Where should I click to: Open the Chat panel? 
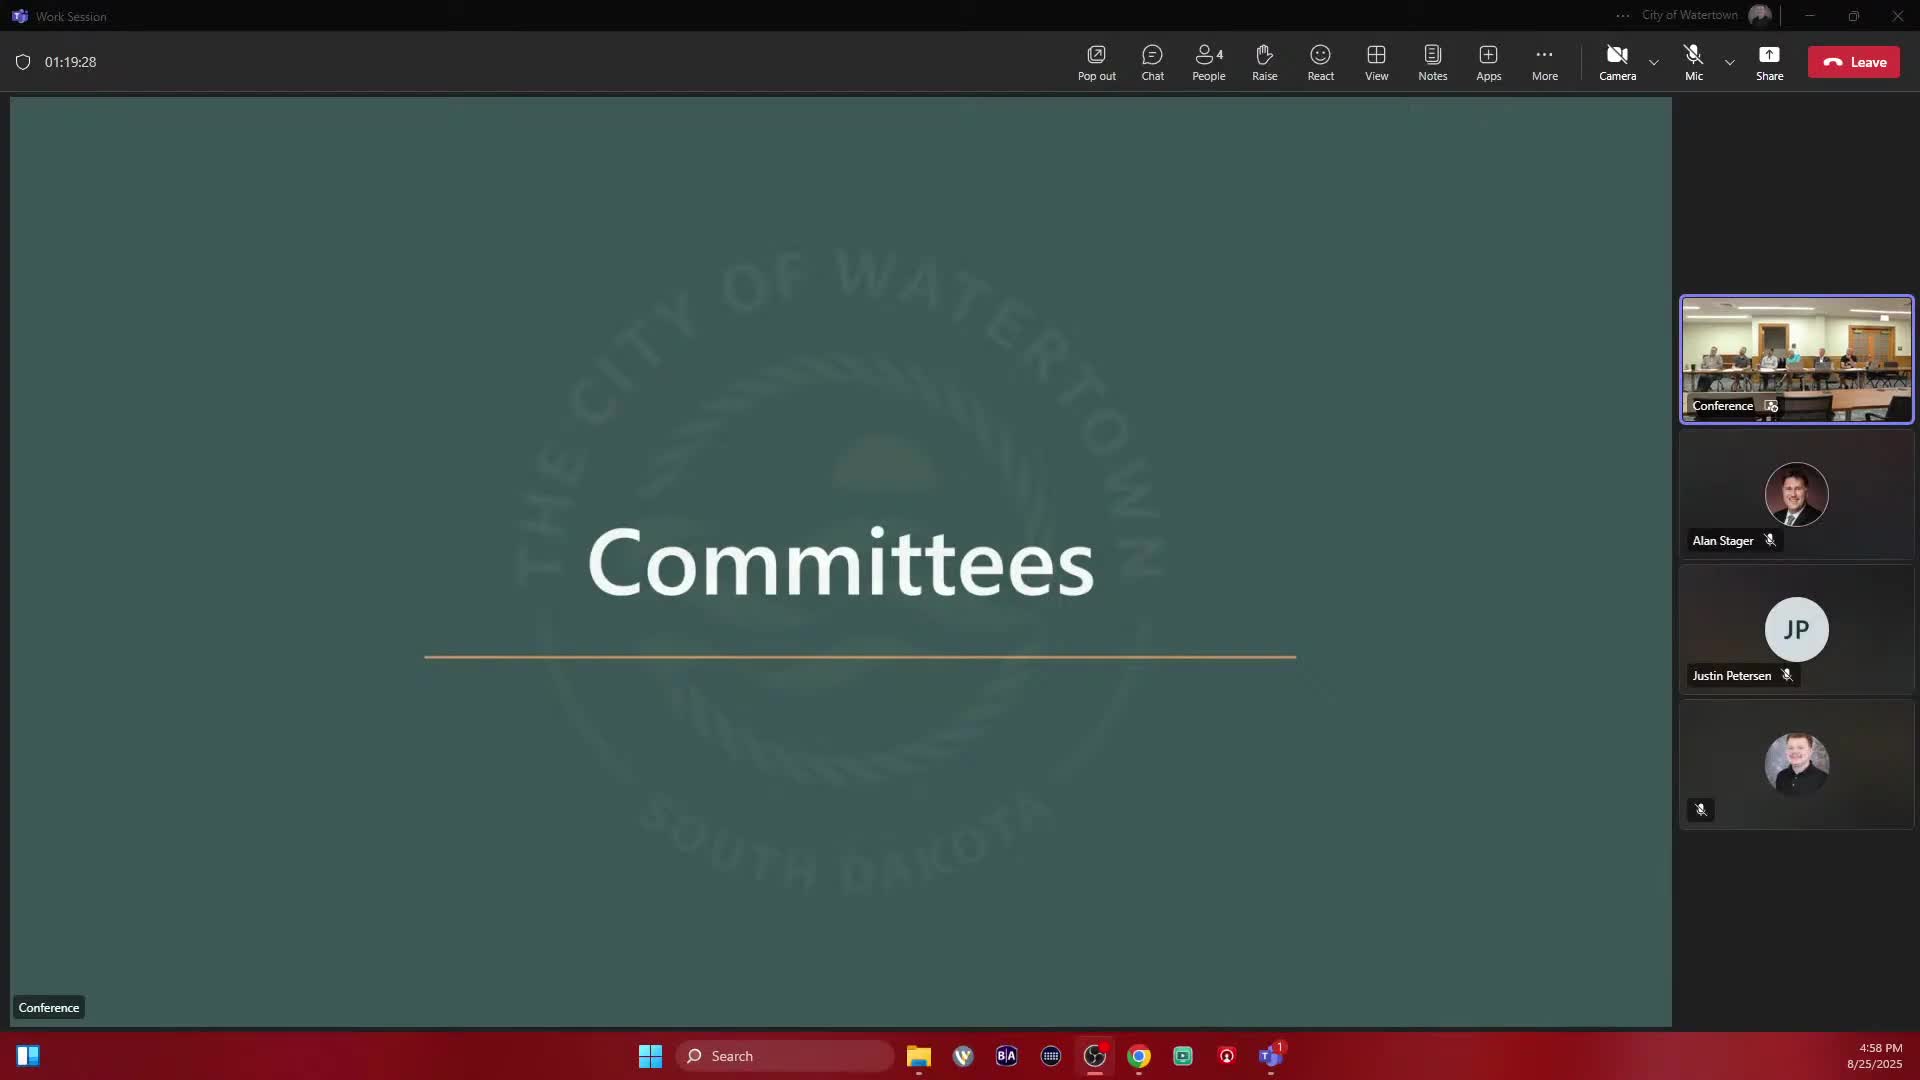pyautogui.click(x=1152, y=62)
